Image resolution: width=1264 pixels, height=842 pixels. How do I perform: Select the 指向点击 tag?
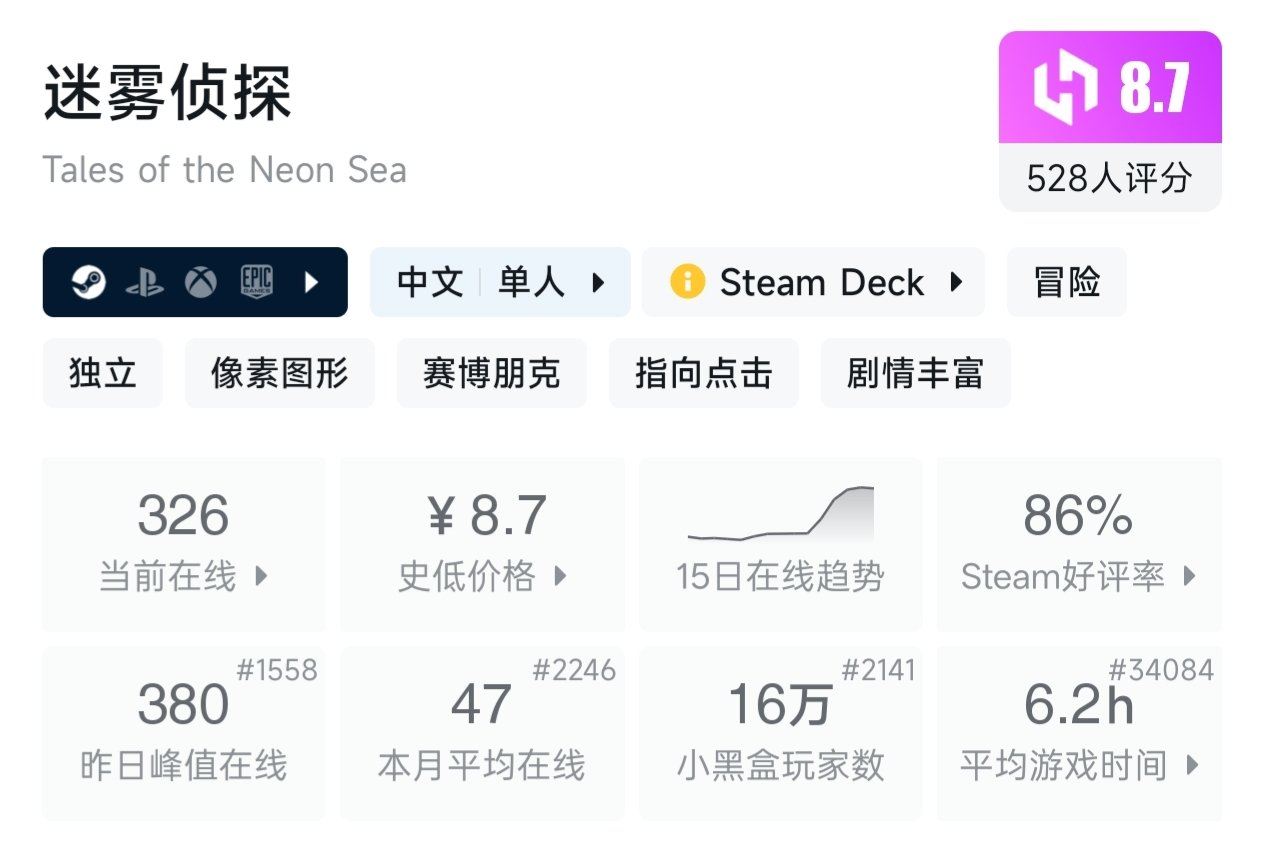(x=703, y=373)
